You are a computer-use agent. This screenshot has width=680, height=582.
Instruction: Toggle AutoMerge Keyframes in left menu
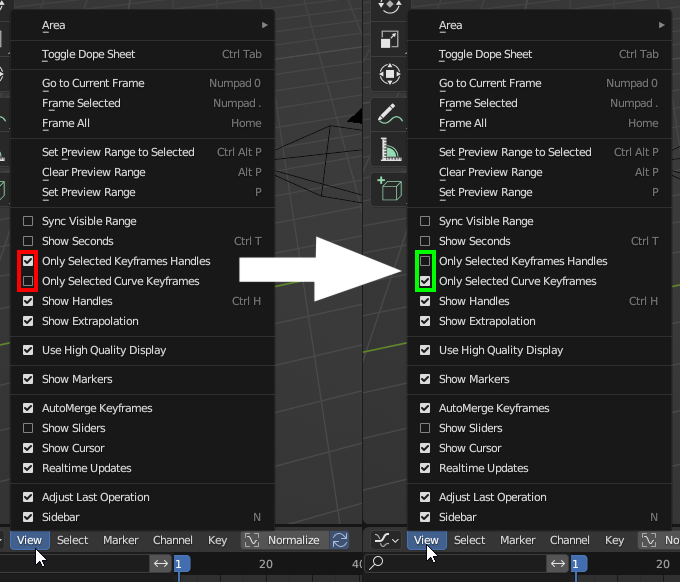click(x=28, y=408)
